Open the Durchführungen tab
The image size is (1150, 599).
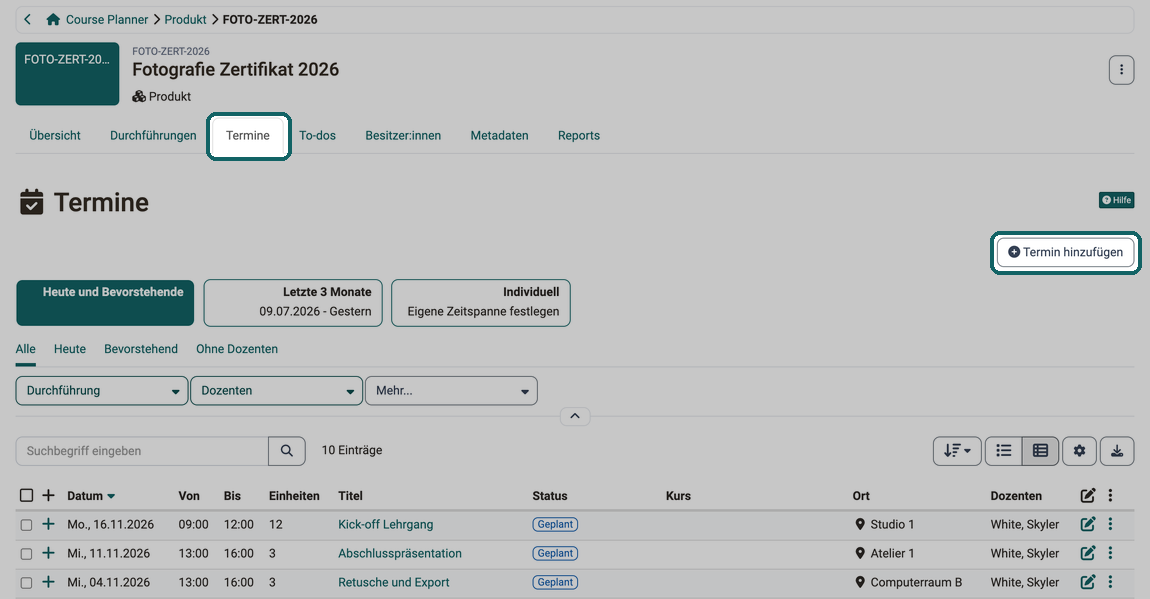tap(153, 136)
